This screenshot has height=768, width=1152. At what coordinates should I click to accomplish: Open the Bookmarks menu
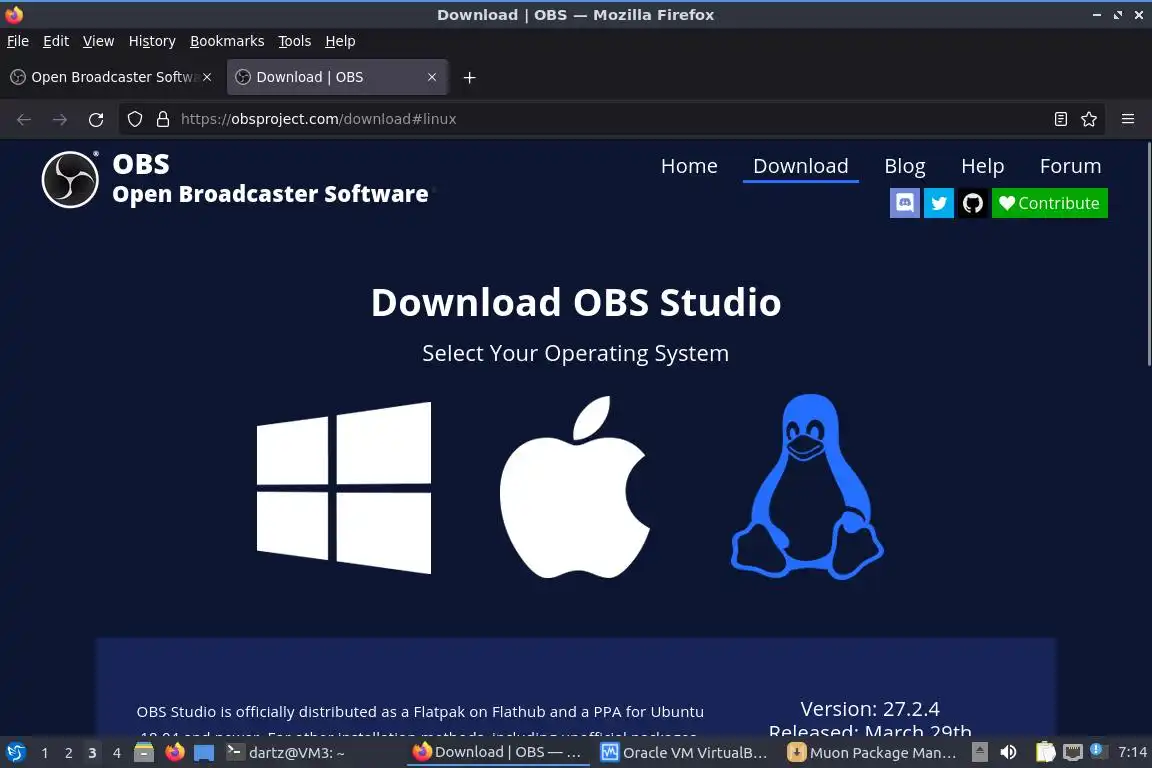tap(227, 41)
